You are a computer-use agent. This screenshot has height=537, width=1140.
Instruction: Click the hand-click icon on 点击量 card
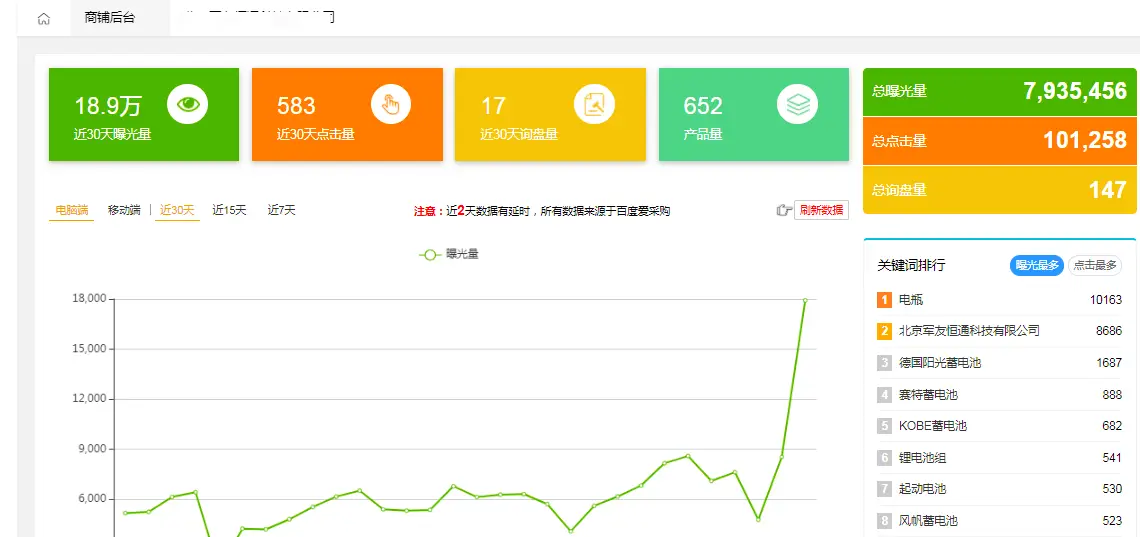(391, 104)
